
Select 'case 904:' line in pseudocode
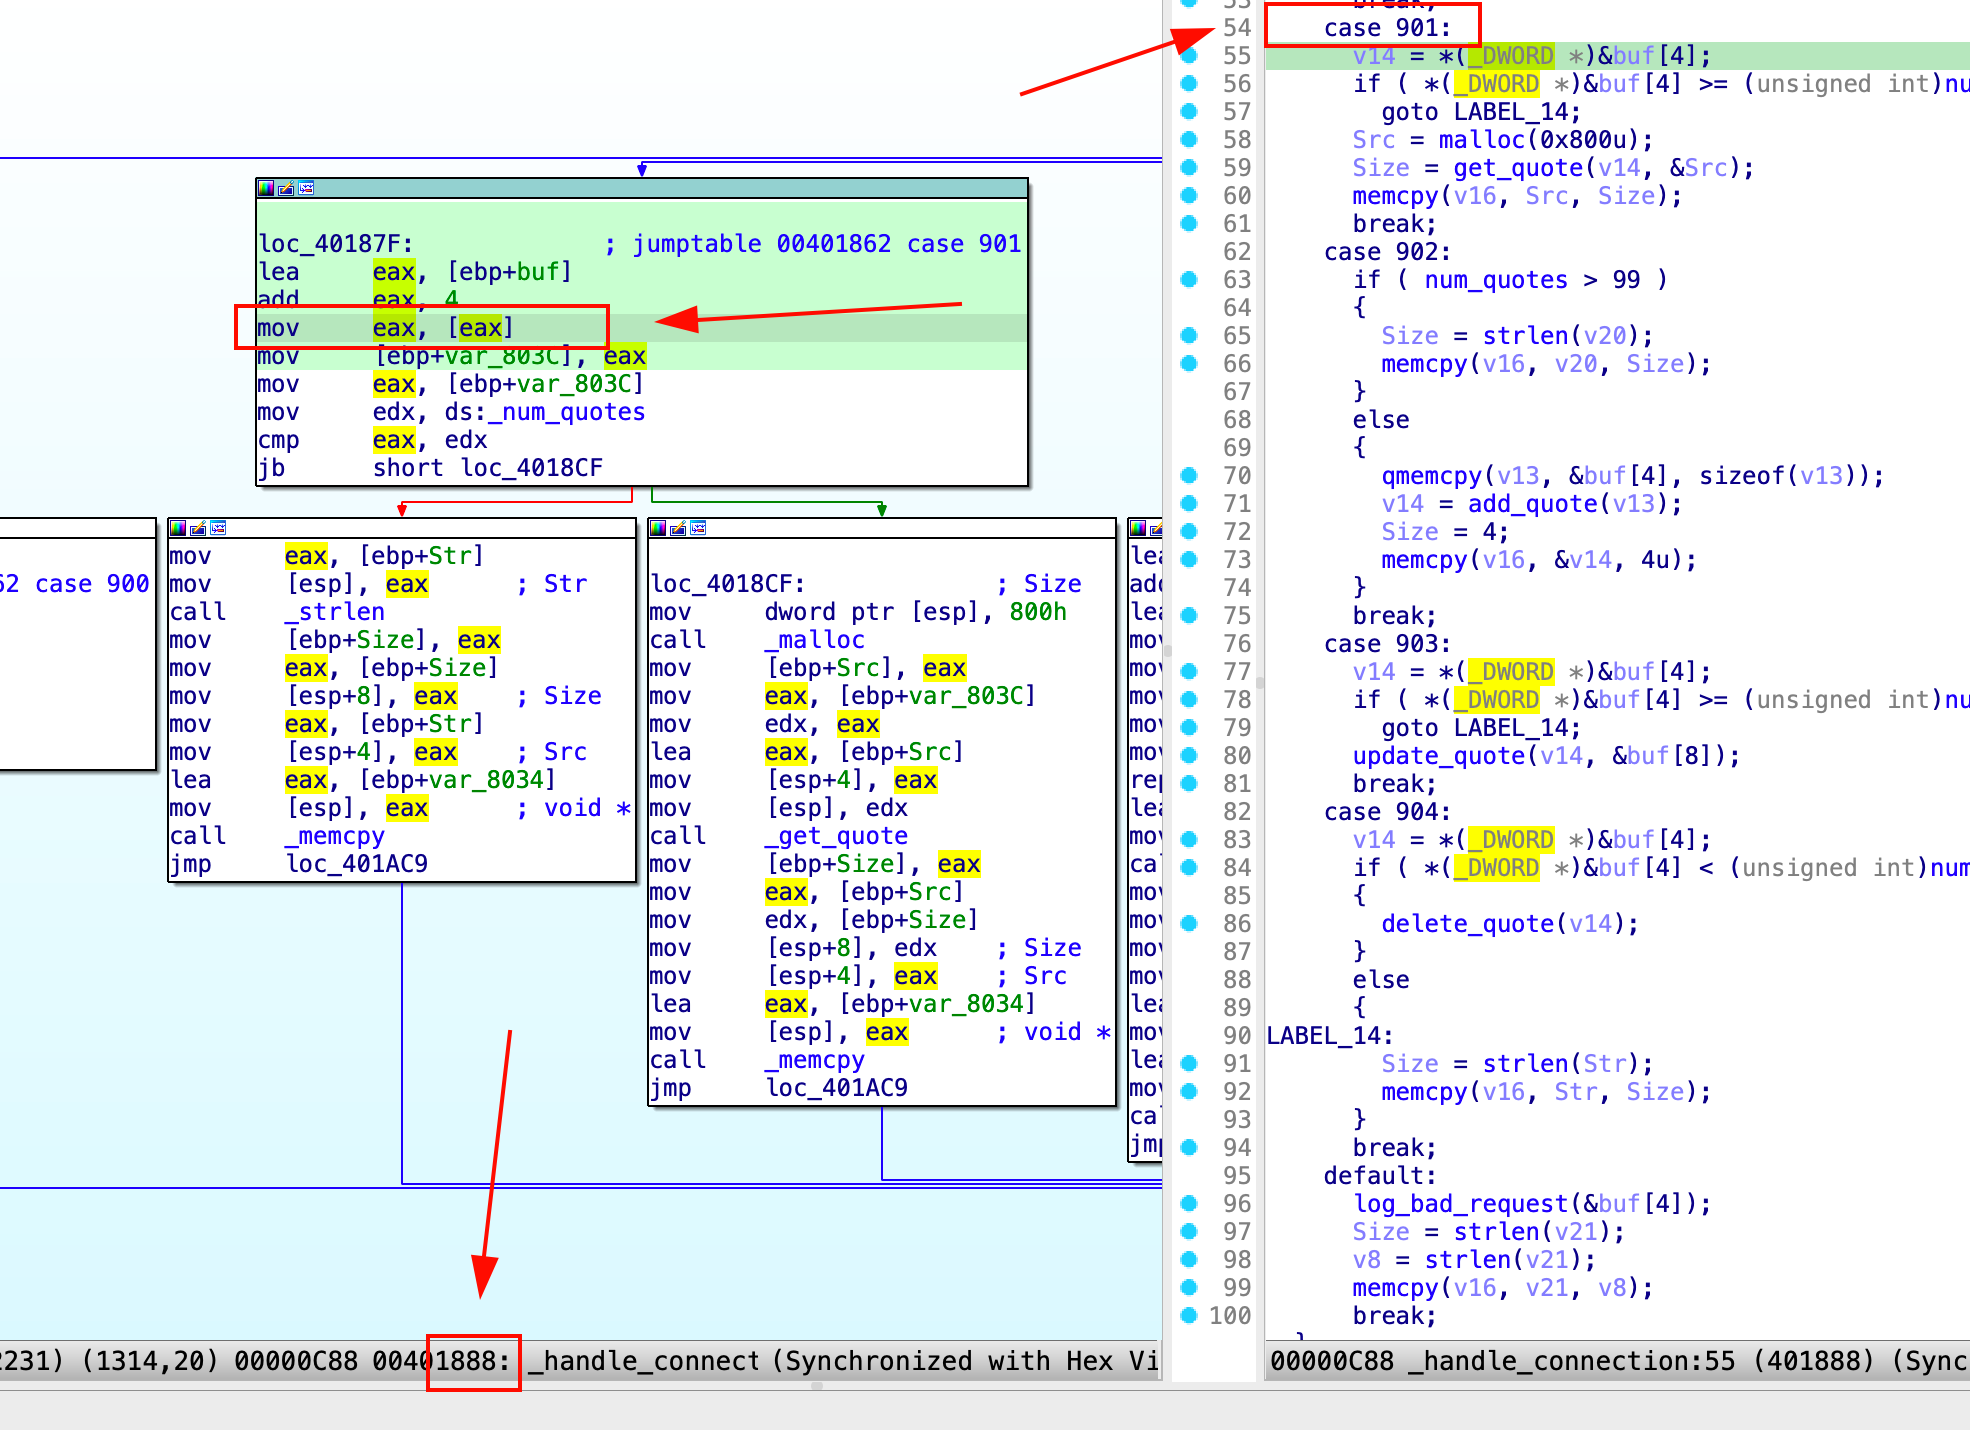click(x=1387, y=812)
